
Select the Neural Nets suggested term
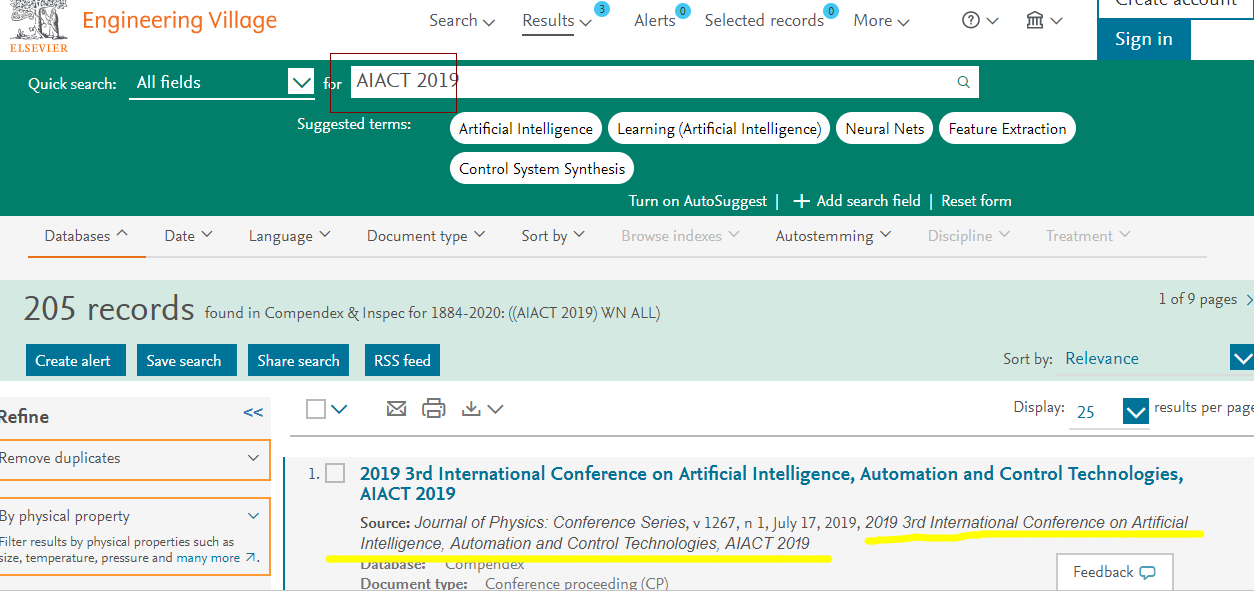(884, 129)
